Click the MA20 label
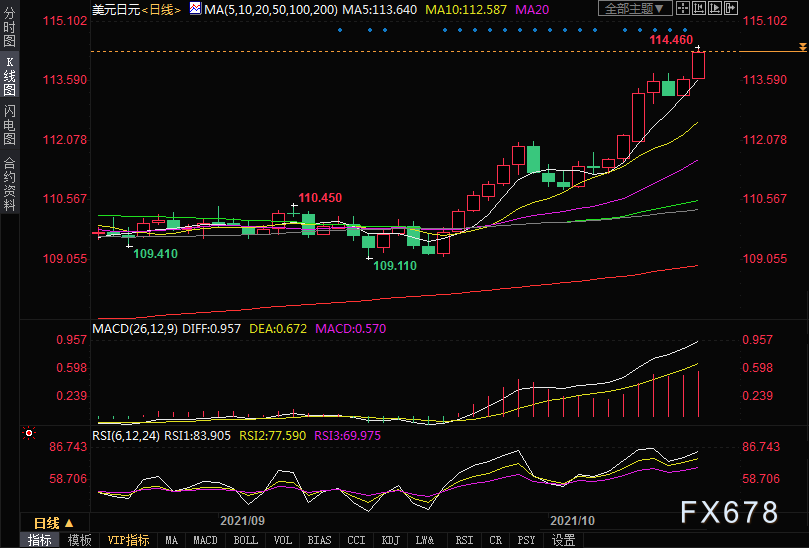The height and width of the screenshot is (548, 809). (x=532, y=9)
